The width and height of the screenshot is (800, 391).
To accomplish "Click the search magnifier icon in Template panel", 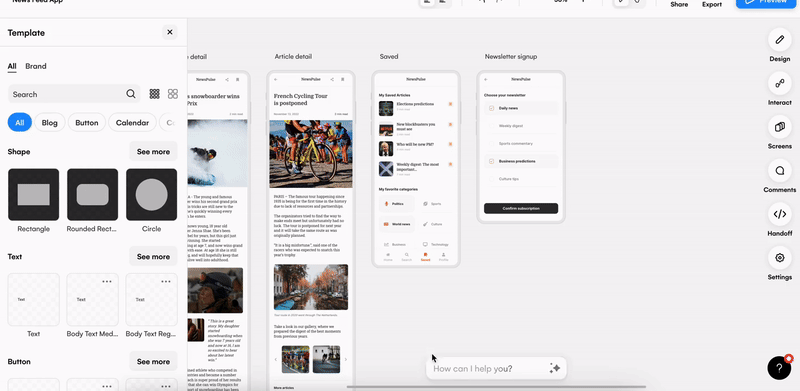I will pyautogui.click(x=131, y=94).
